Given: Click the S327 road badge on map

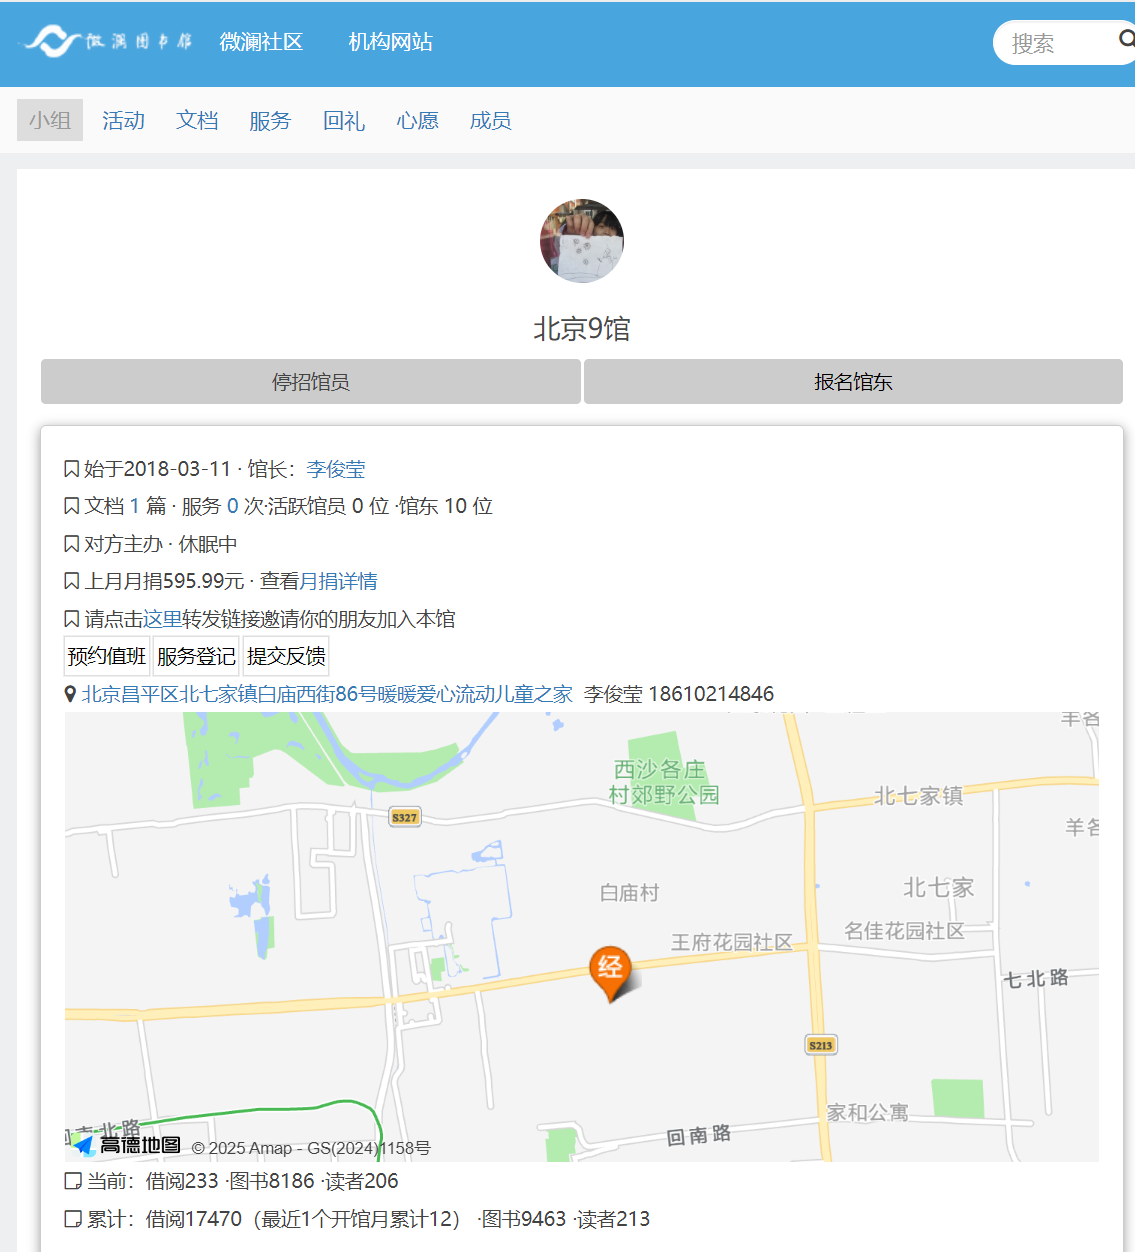Looking at the screenshot, I should (405, 817).
